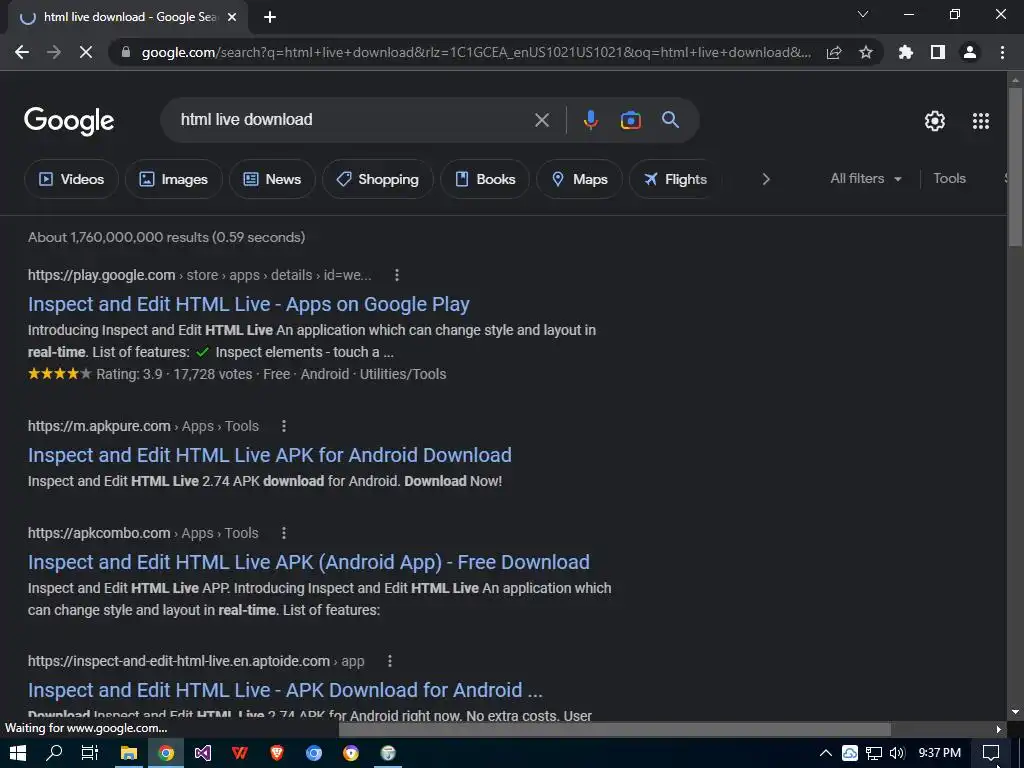
Task: Open the Google apps grid
Action: coord(981,121)
